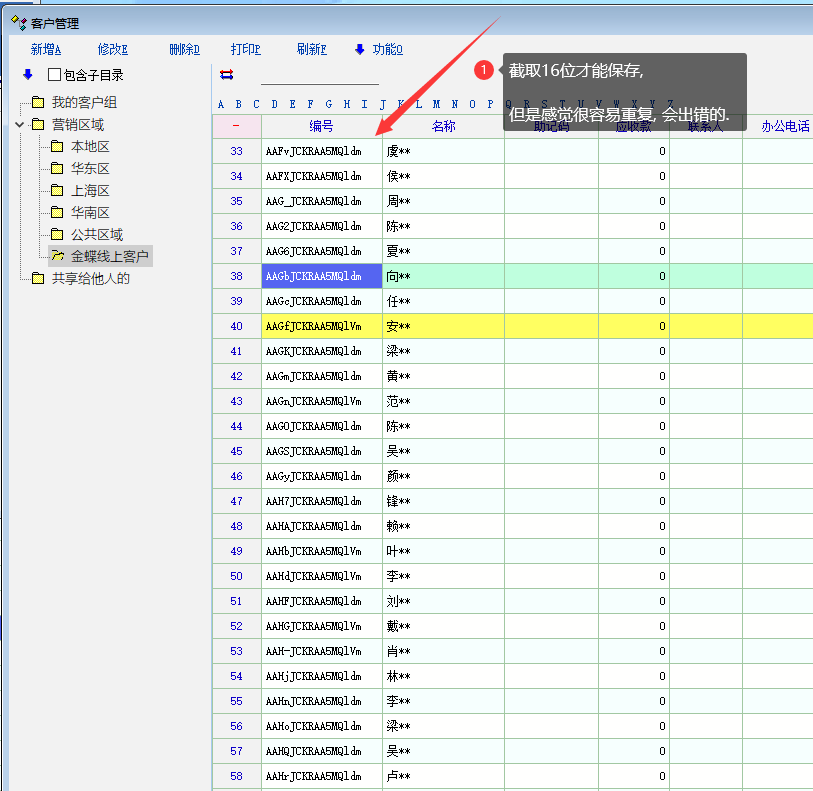Click 新增 in the menu bar
This screenshot has width=813, height=791.
click(x=45, y=49)
